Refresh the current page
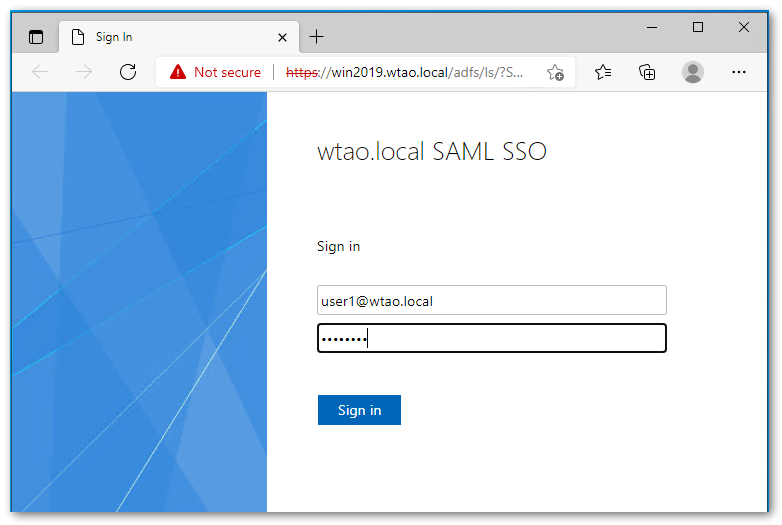 [x=127, y=72]
